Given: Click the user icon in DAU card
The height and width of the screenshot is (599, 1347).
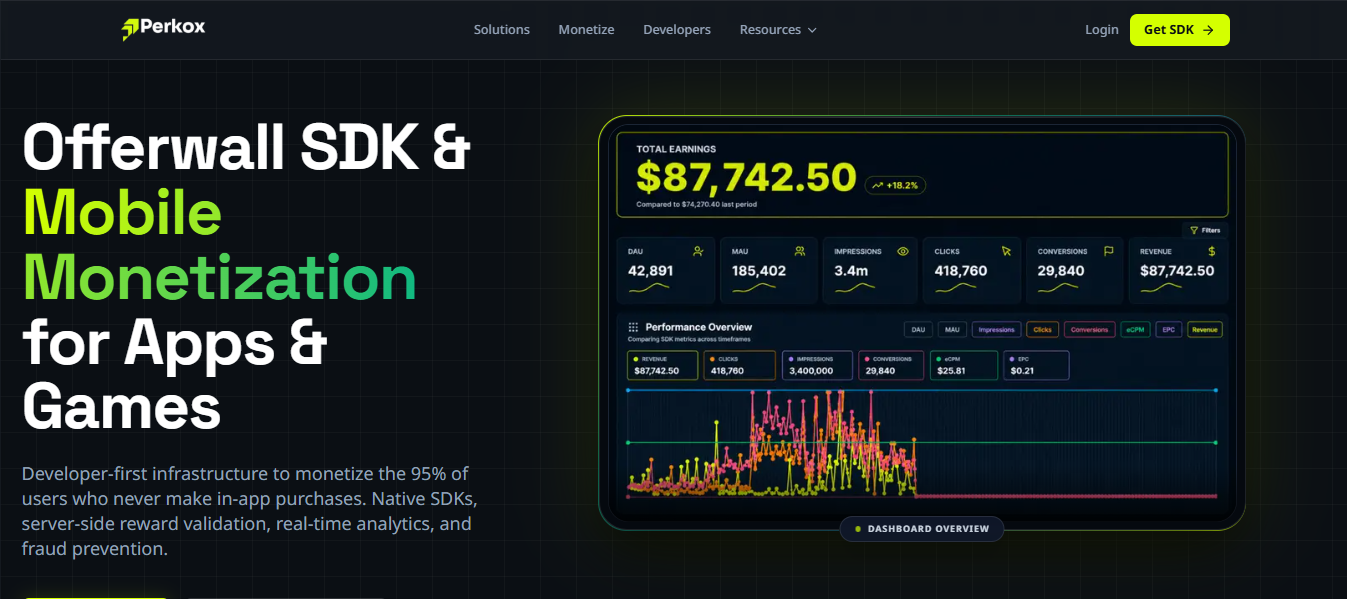Looking at the screenshot, I should (698, 252).
